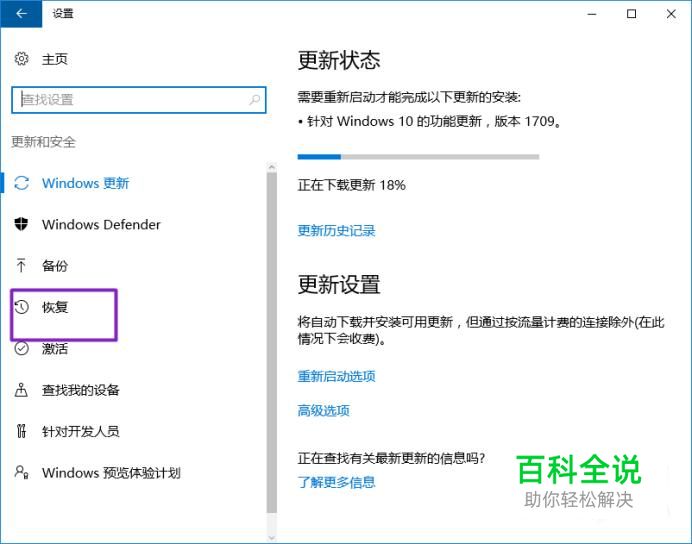692x544 pixels.
Task: Click the 正在下载更新 18% status text
Action: 352,185
